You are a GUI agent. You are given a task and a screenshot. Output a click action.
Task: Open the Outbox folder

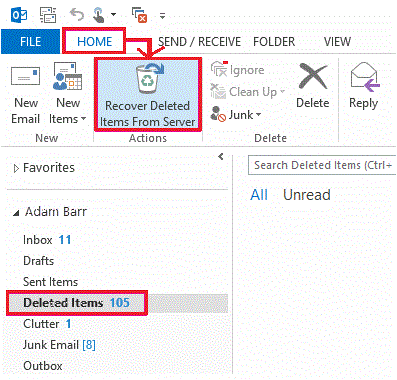tap(43, 366)
